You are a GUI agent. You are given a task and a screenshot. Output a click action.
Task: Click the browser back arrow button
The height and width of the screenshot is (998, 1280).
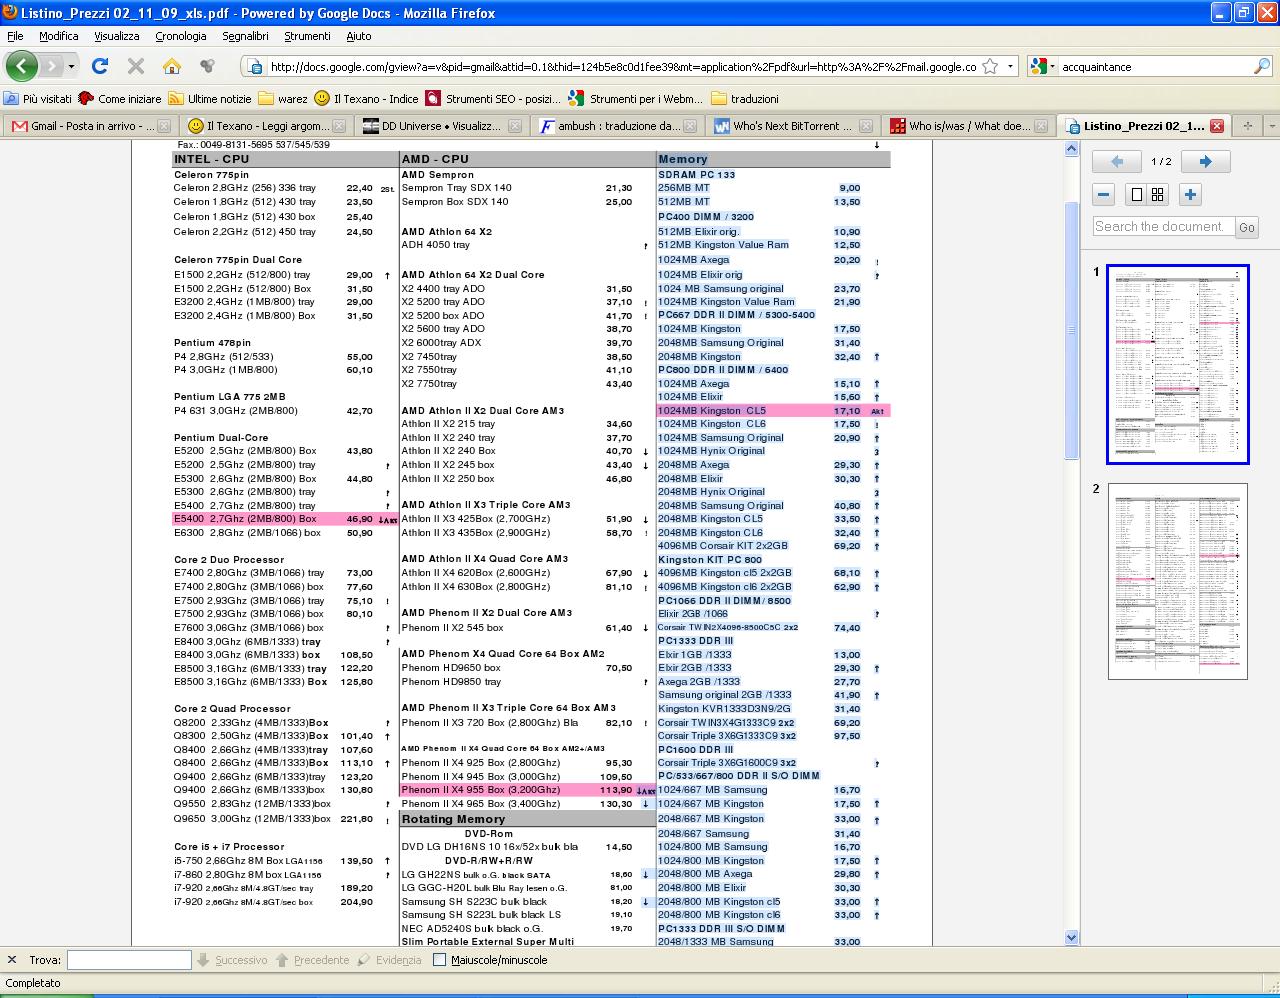(x=22, y=66)
